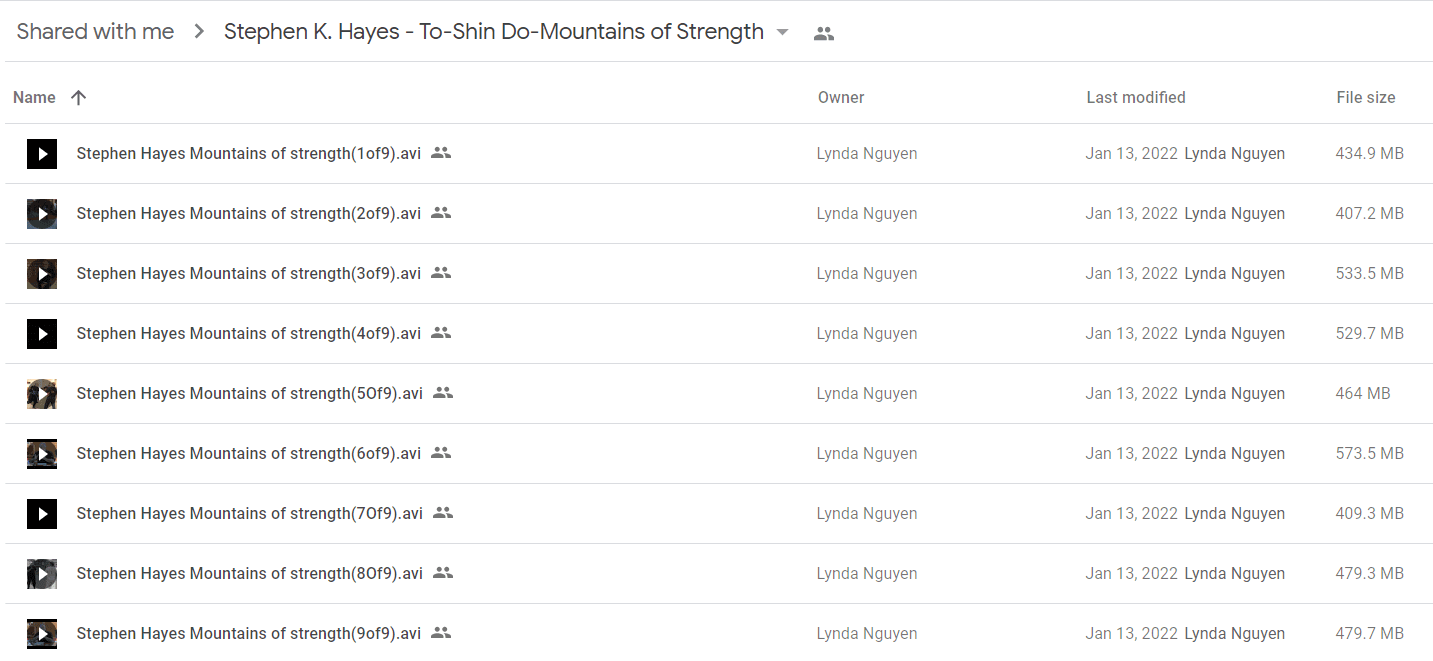This screenshot has height=661, width=1433.
Task: Expand the breadcrumb chevron after Shared with me
Action: (199, 32)
